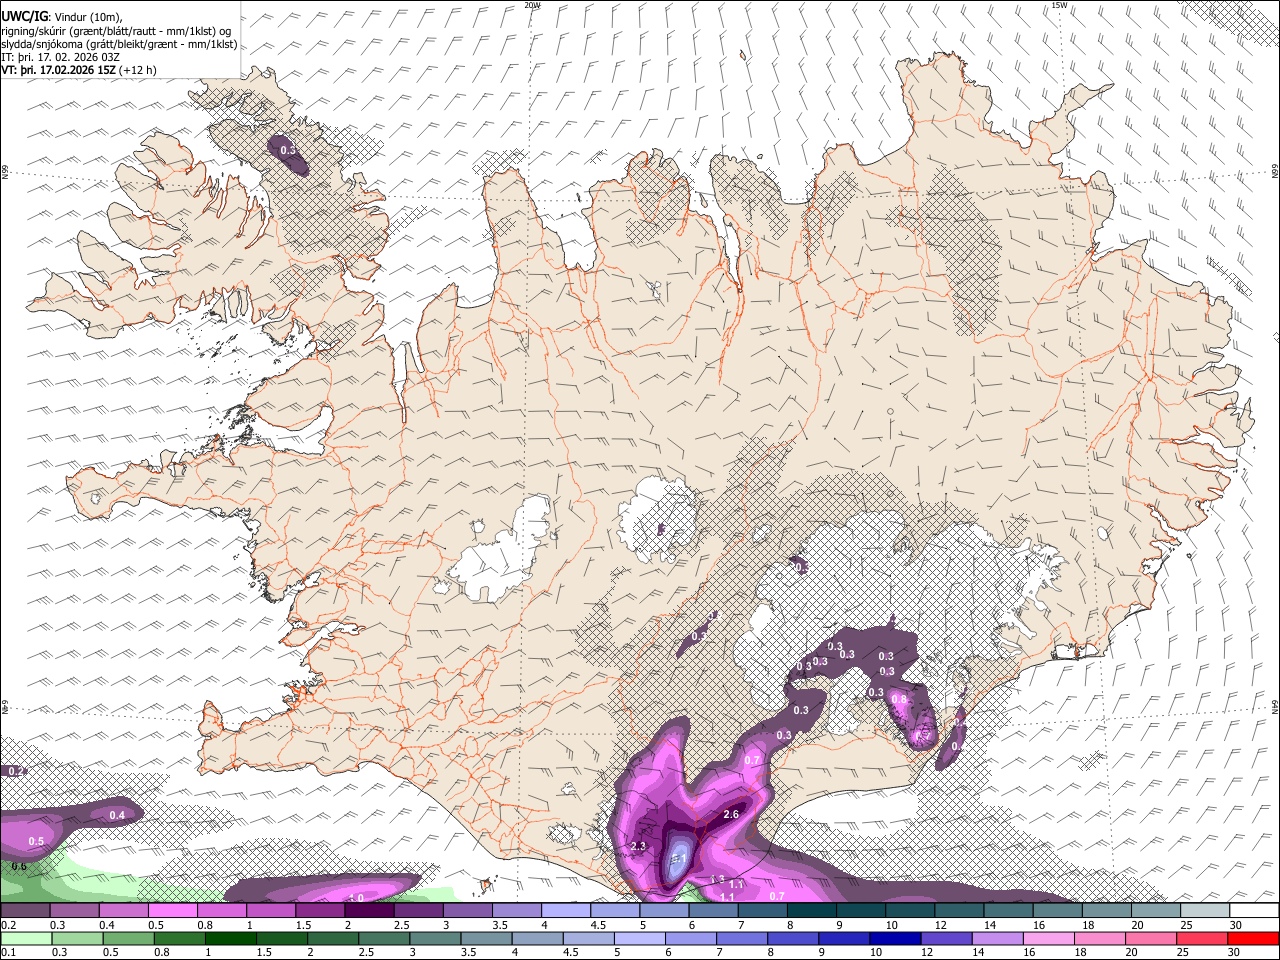The image size is (1280, 960).
Task: Pick darkest purple swatch between 2 and 2.5, top row
Action: (x=369, y=910)
